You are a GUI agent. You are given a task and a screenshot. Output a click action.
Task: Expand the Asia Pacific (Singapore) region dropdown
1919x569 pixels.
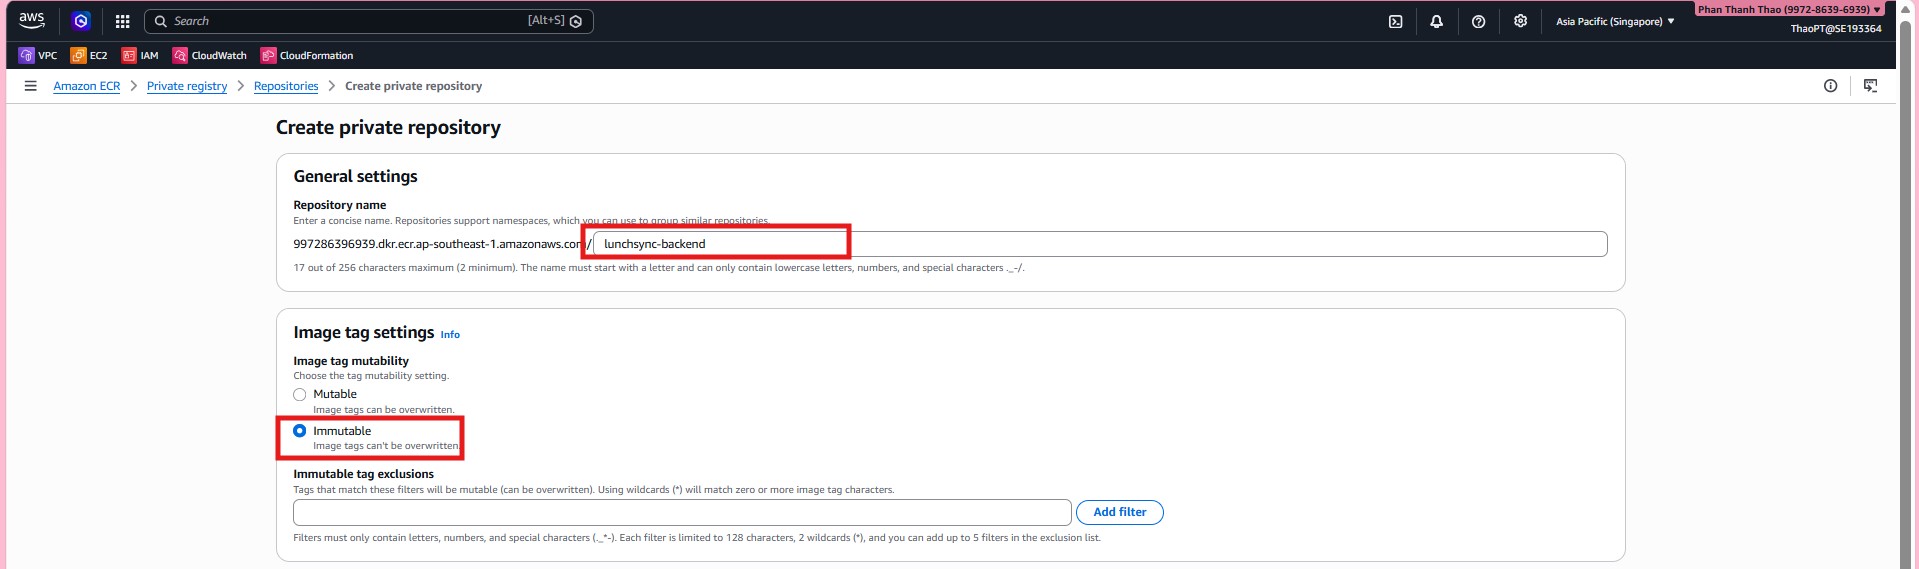(x=1614, y=21)
